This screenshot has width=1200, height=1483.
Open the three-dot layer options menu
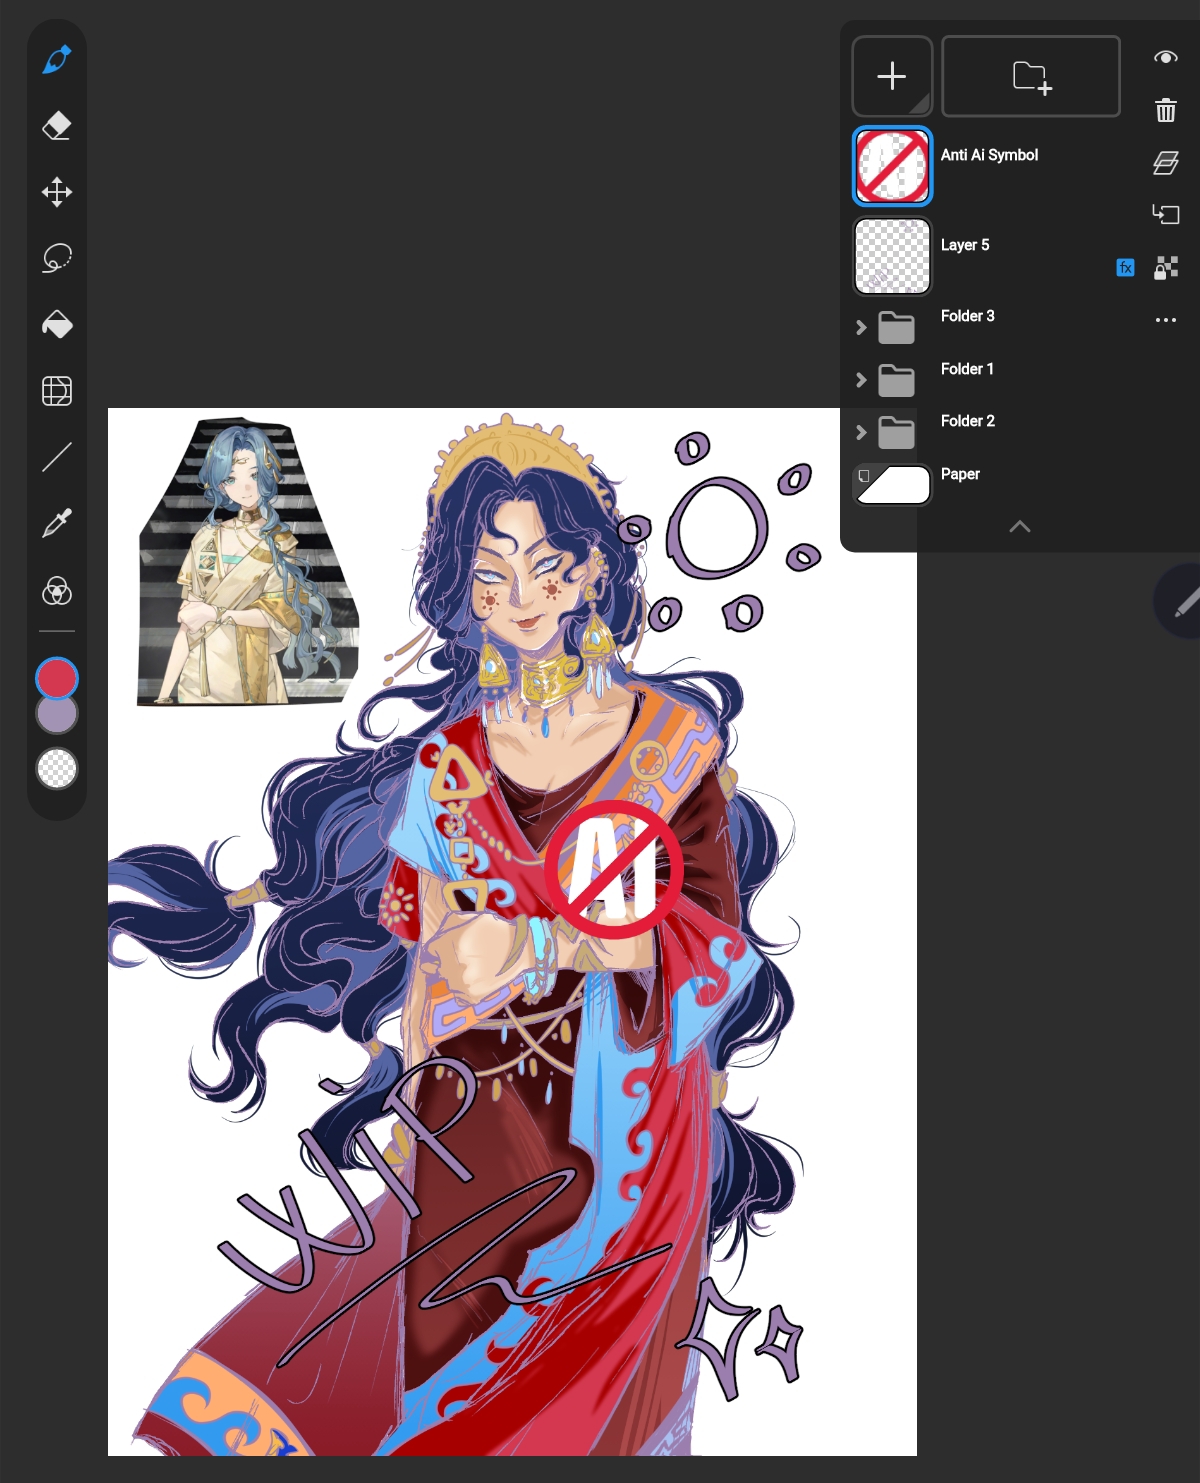(1165, 320)
